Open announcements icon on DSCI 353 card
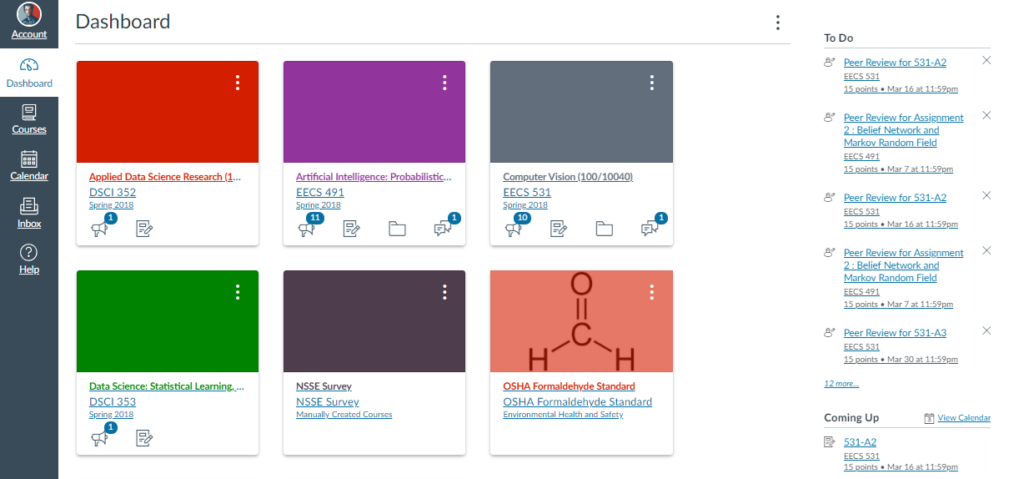 point(99,438)
